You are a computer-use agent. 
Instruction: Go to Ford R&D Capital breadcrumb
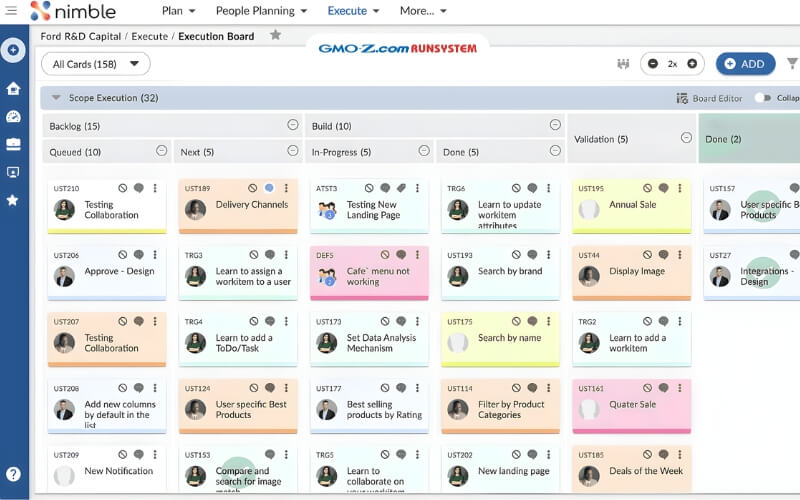[81, 36]
